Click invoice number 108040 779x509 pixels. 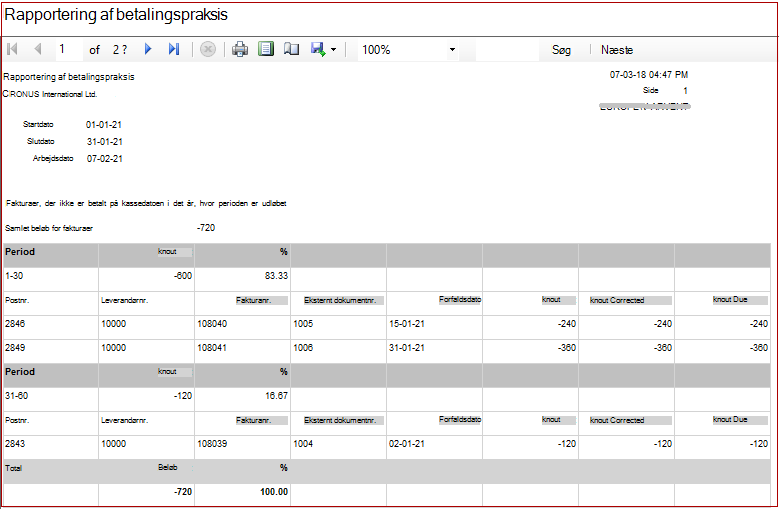(212, 324)
